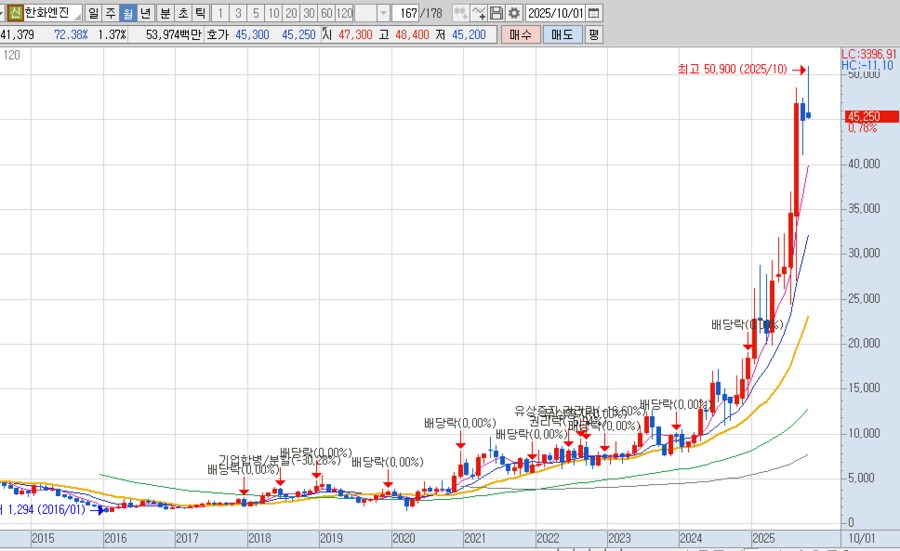Select the second (초) chart period
This screenshot has width=900, height=551.
pyautogui.click(x=183, y=13)
